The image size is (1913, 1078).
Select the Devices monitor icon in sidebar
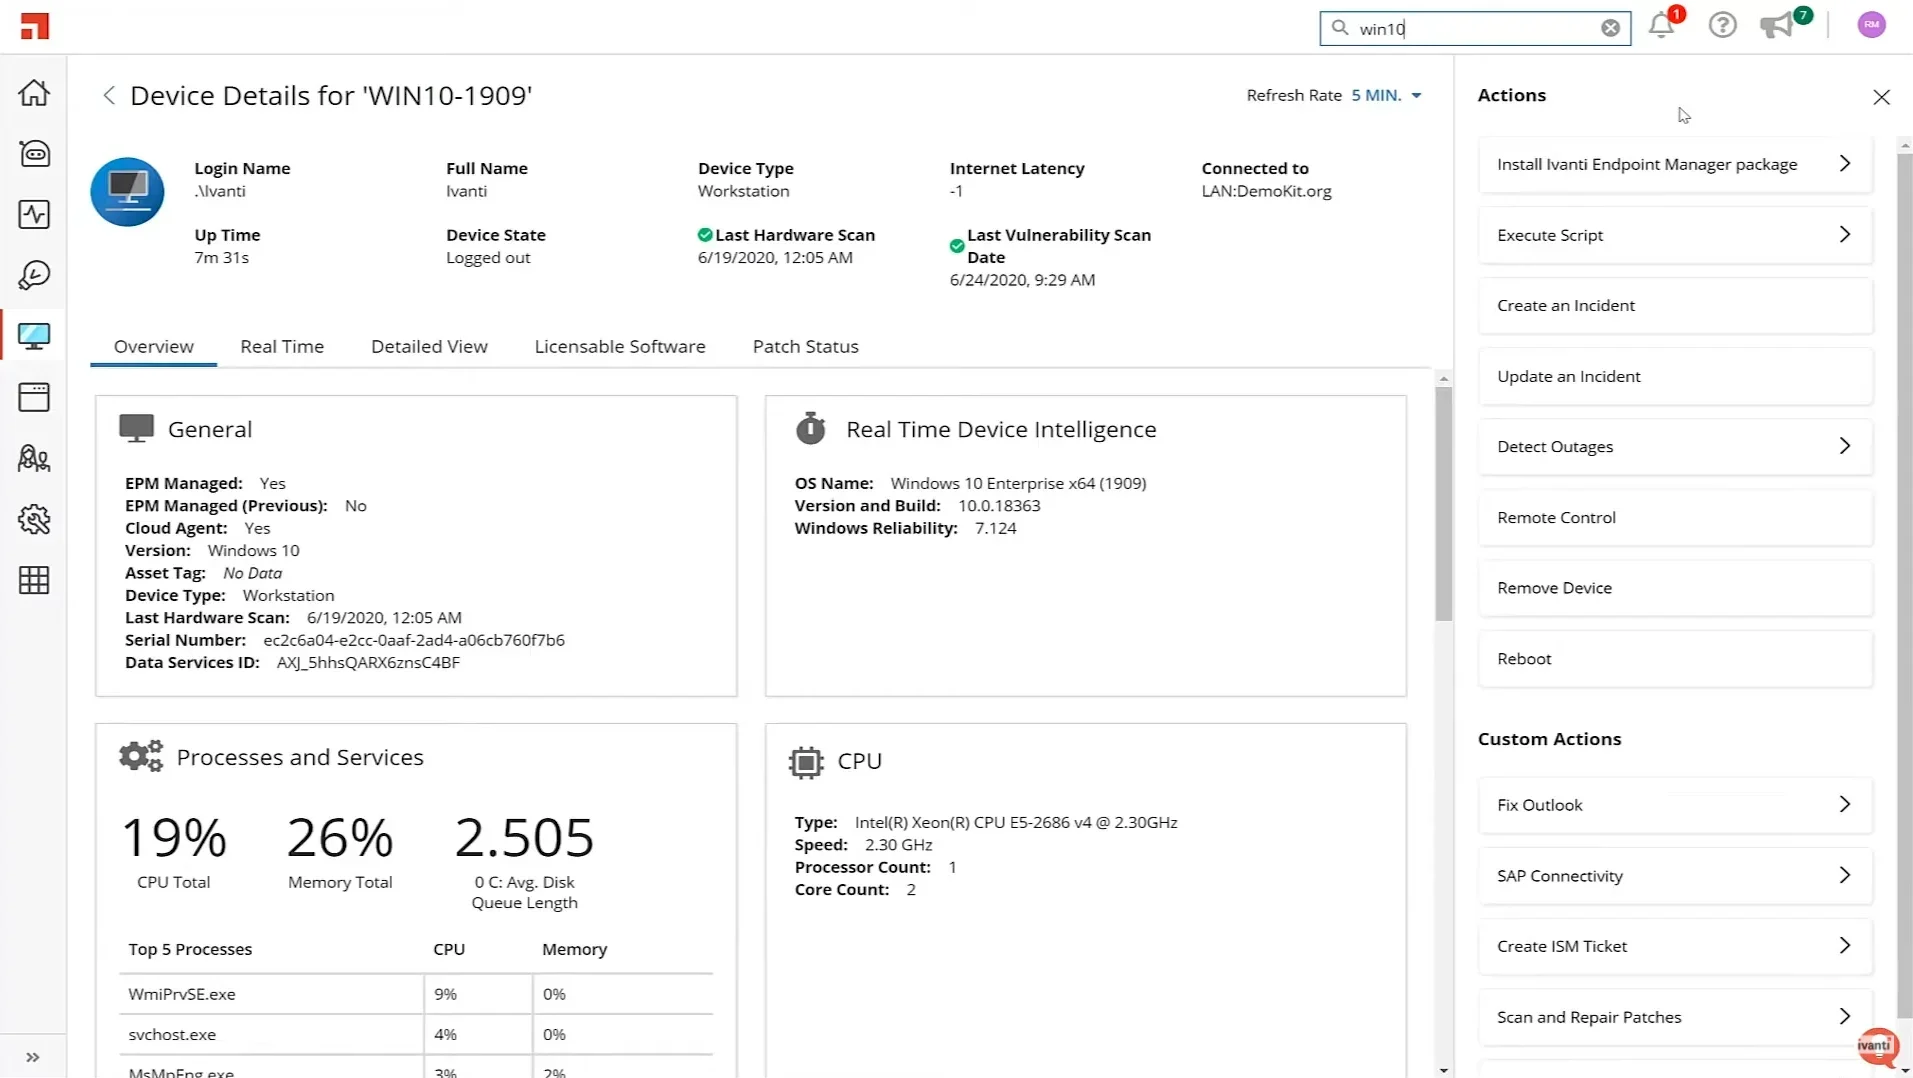tap(34, 336)
